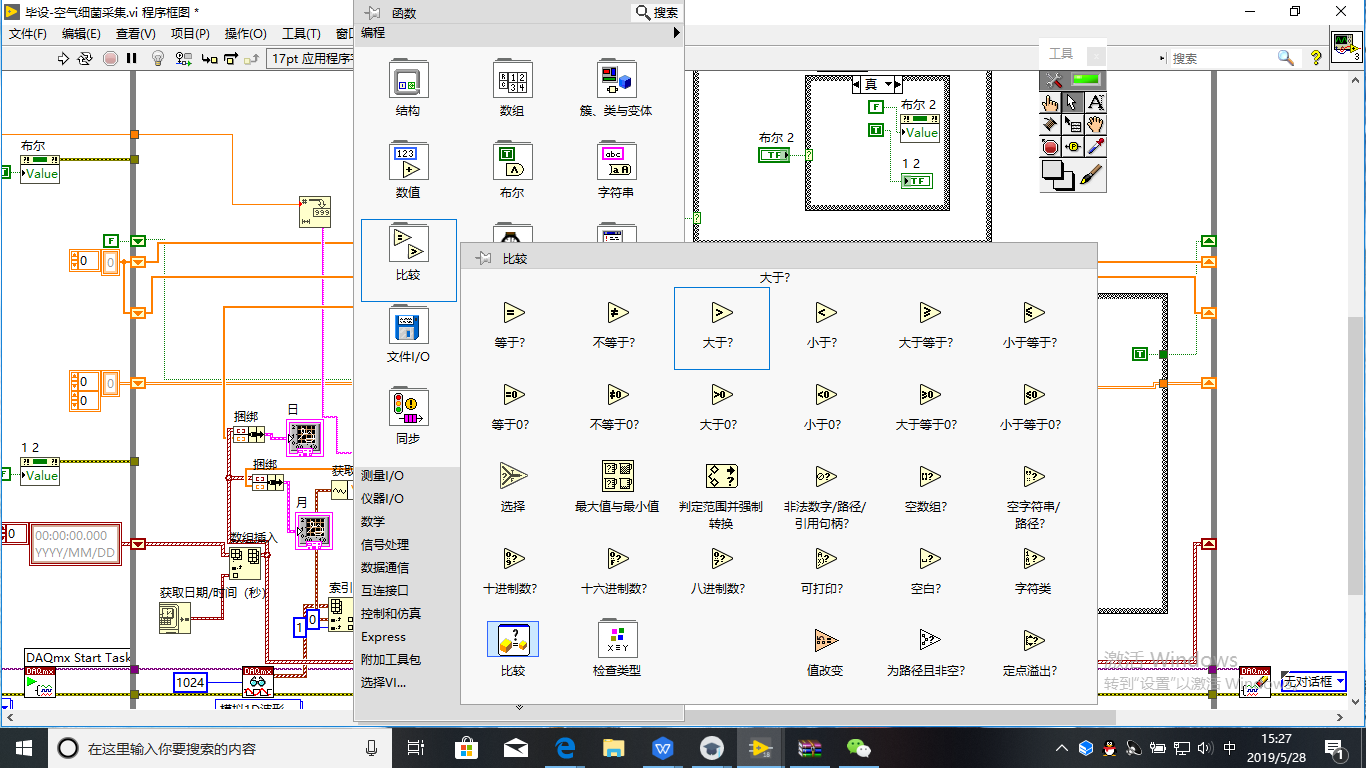Toggle automatic tool selection green indicator

tap(1085, 79)
